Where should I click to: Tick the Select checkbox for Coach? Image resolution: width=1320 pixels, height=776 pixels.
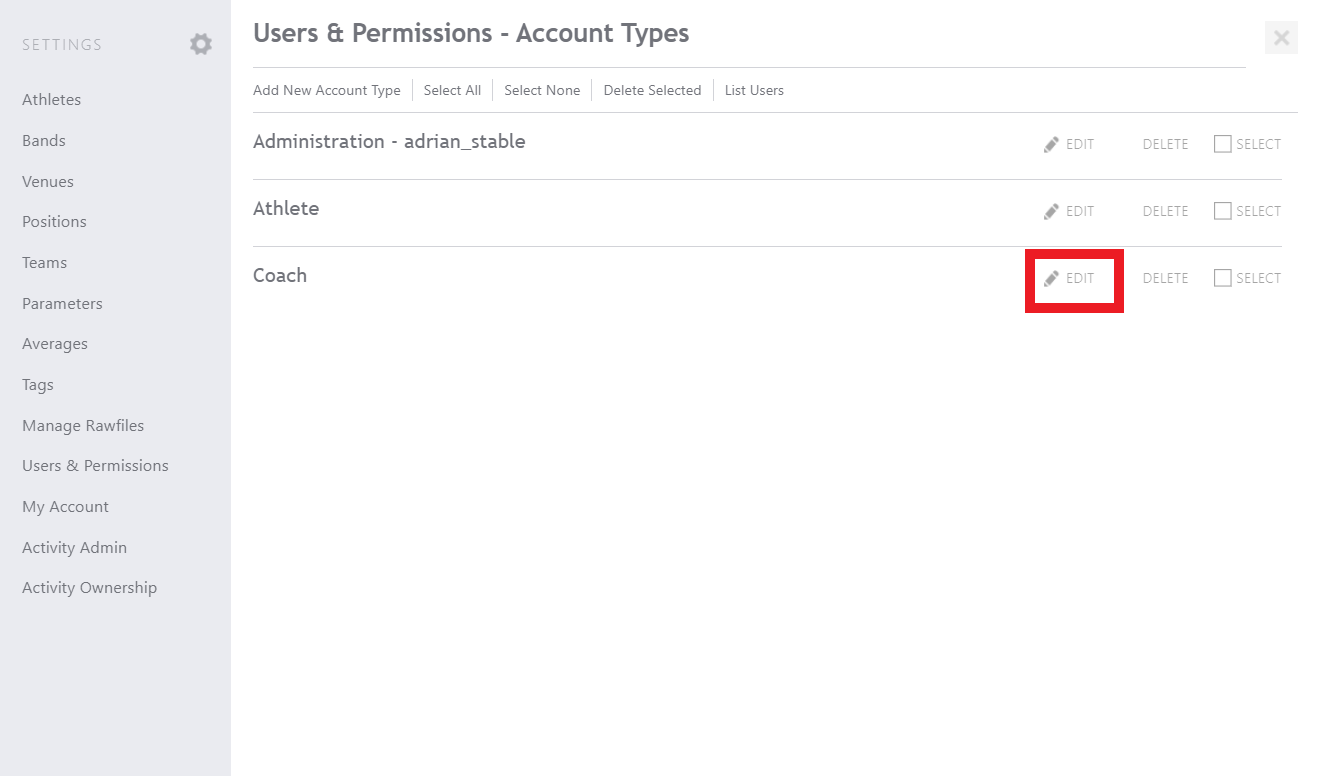[1222, 278]
